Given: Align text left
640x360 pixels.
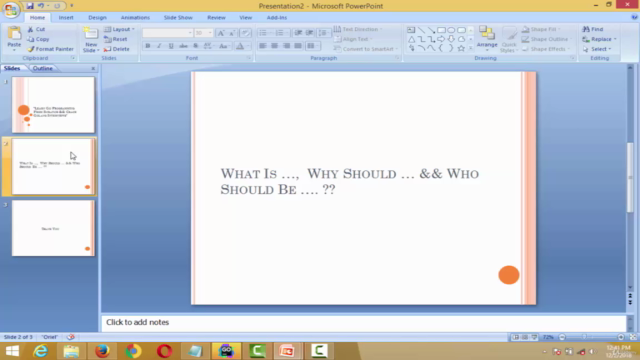Looking at the screenshot, I should click(263, 46).
